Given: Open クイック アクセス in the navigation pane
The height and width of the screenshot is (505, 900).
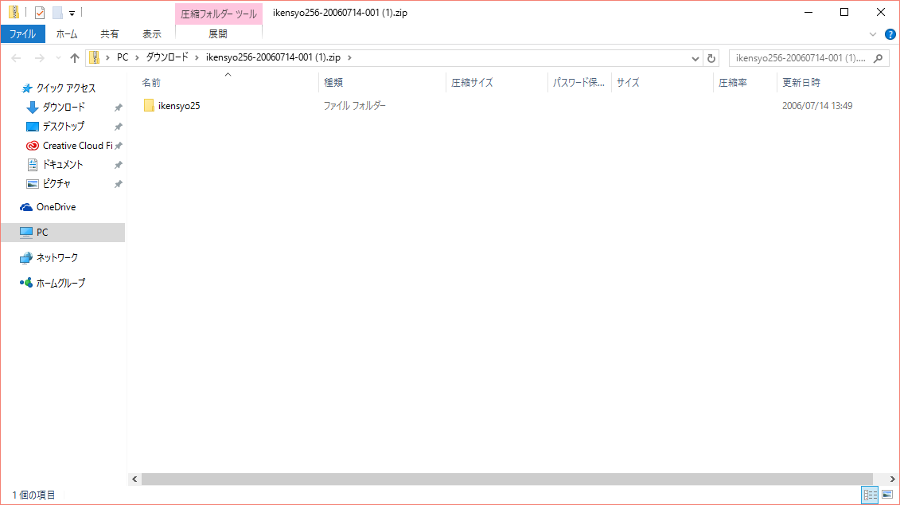Looking at the screenshot, I should pyautogui.click(x=65, y=88).
